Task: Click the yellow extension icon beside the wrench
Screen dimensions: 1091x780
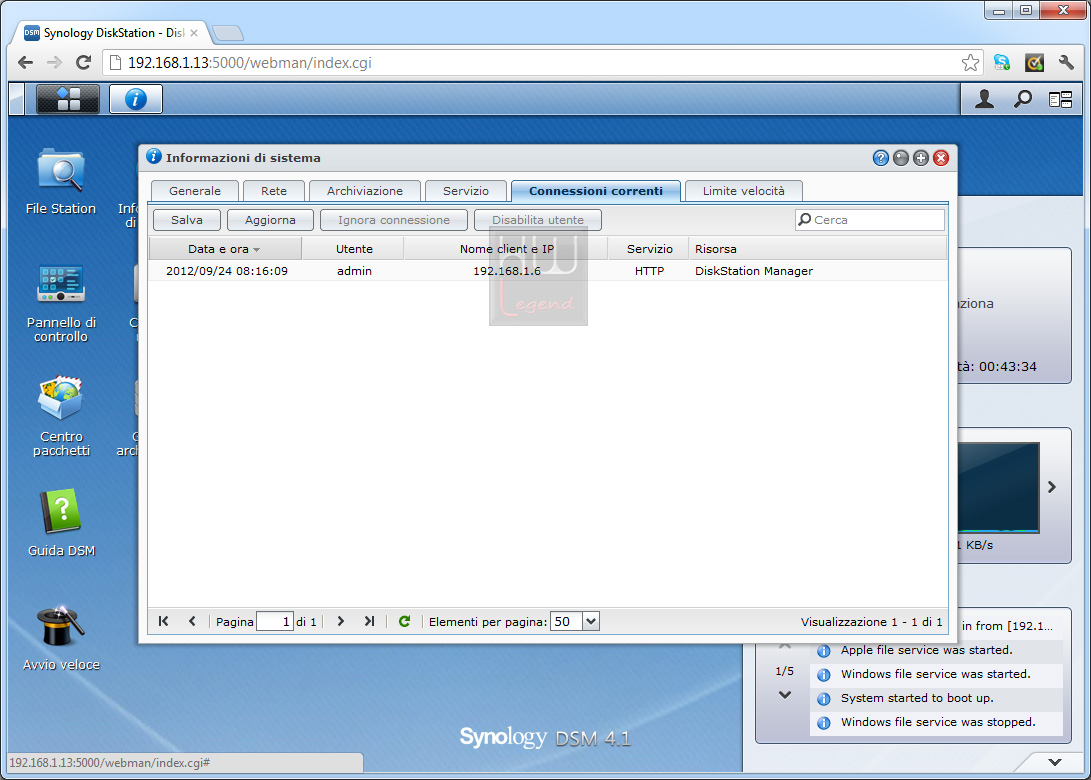Action: click(1035, 63)
